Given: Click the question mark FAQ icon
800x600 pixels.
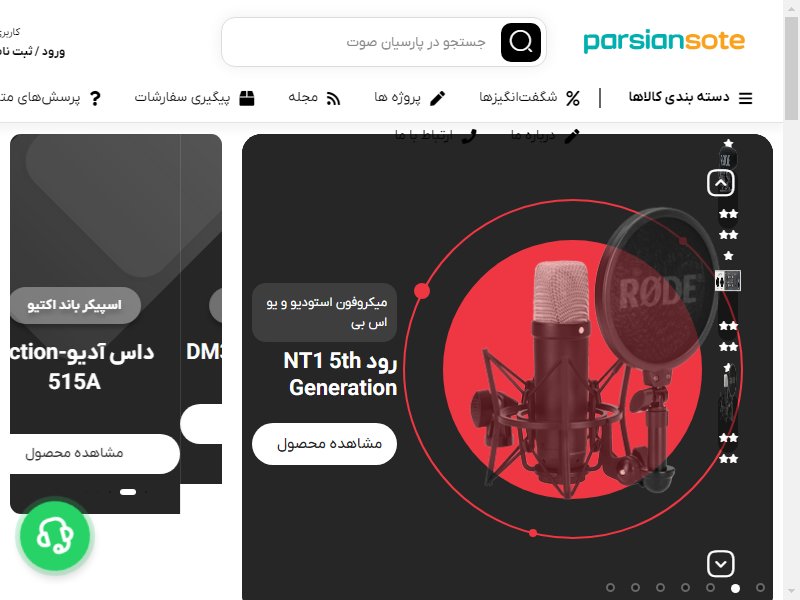Looking at the screenshot, I should click(95, 98).
